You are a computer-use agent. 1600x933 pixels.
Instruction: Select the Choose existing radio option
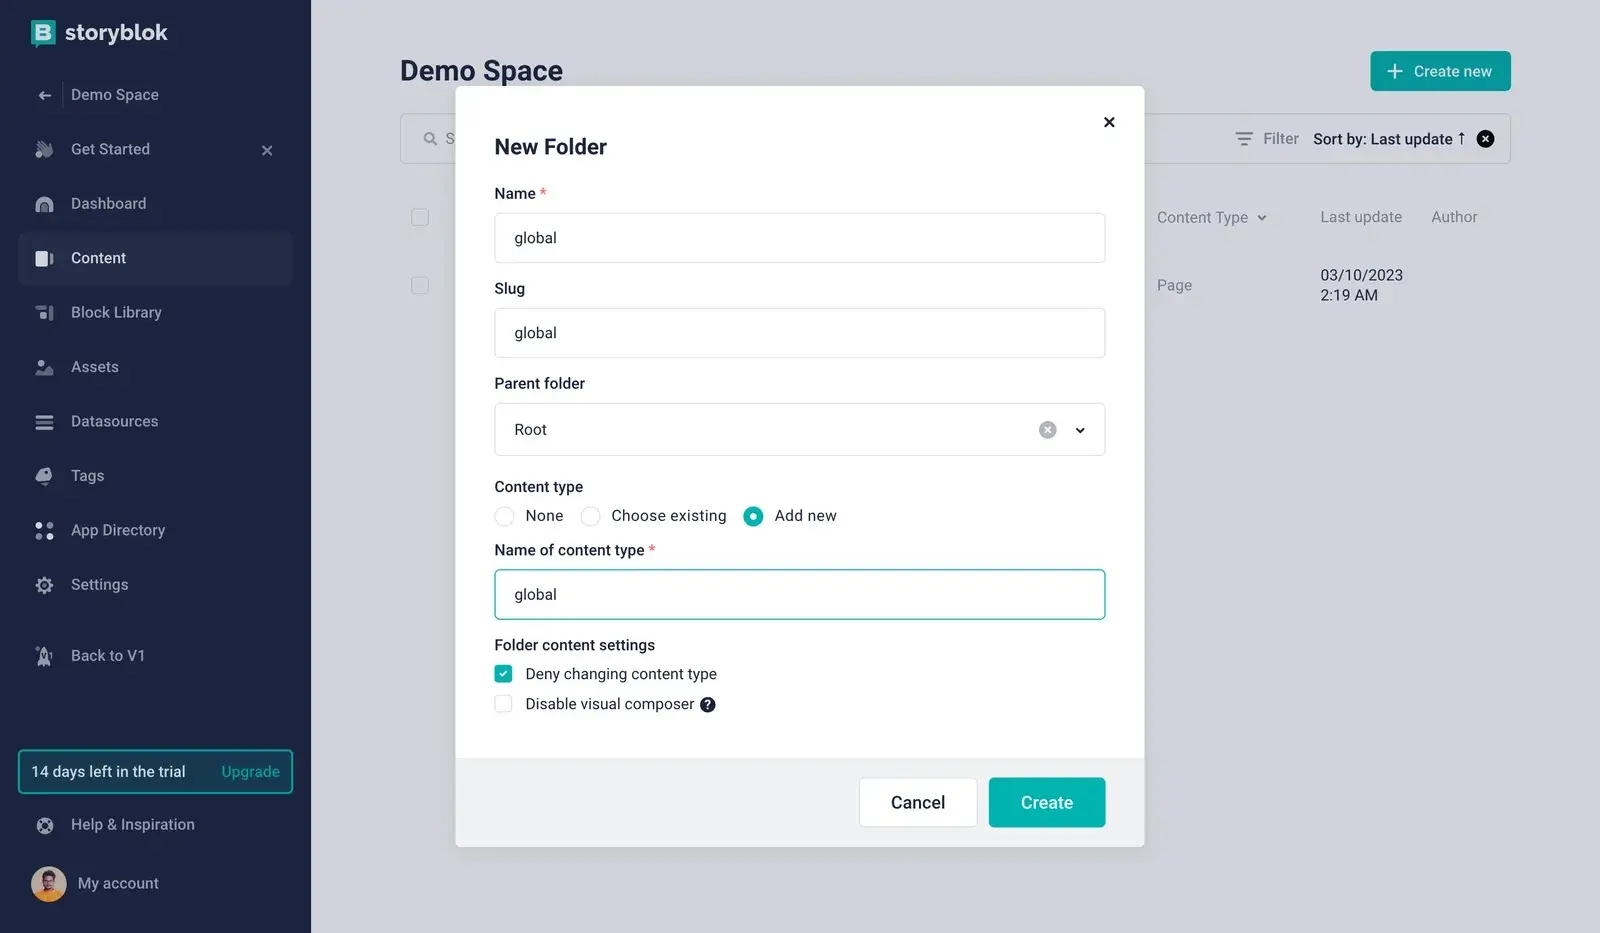coord(590,516)
